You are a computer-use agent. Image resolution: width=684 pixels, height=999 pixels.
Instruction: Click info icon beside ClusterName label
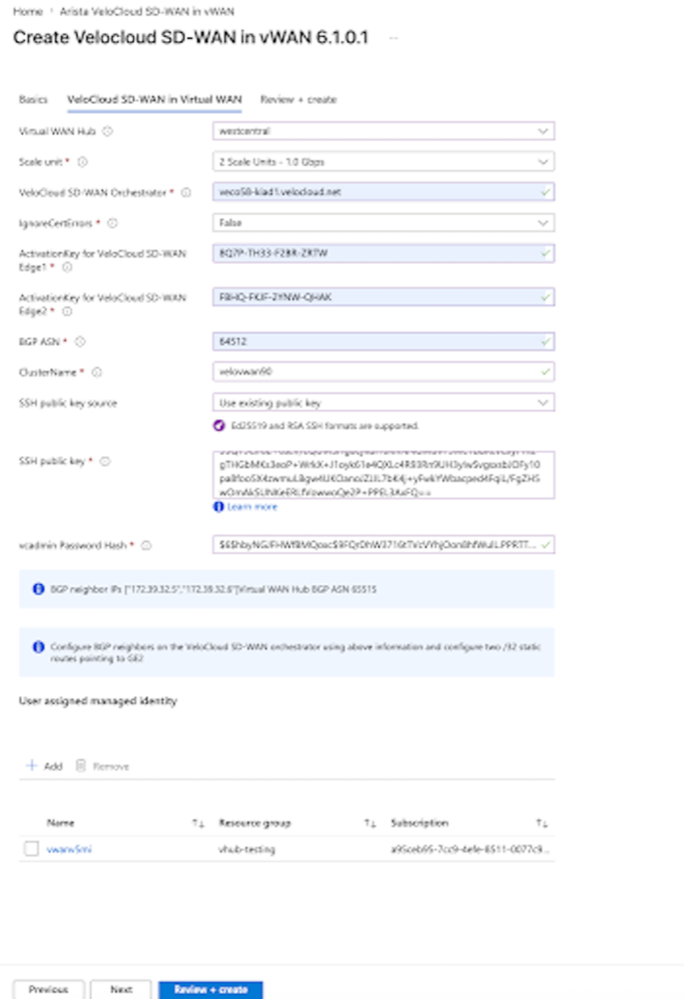pos(96,372)
